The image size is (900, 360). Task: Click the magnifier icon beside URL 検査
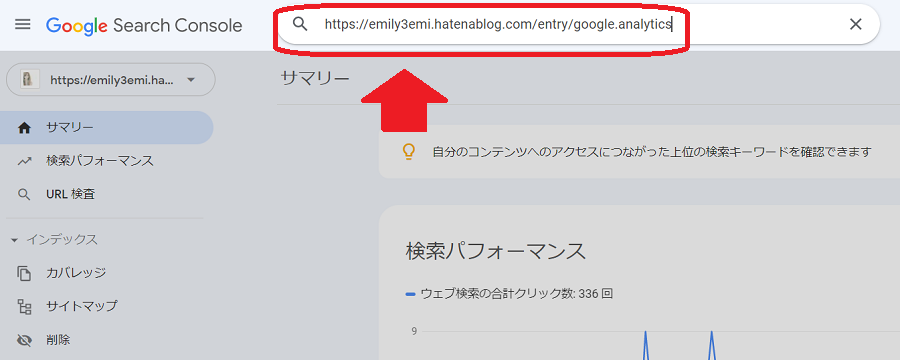pyautogui.click(x=24, y=195)
